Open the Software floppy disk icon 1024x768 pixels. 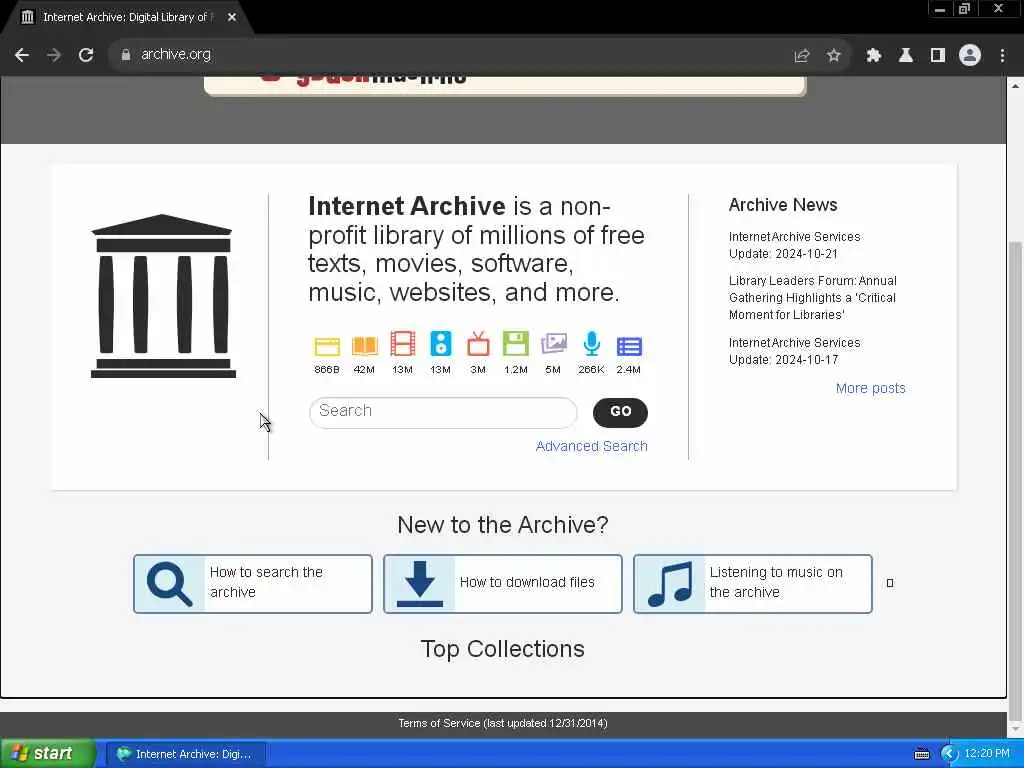point(515,344)
